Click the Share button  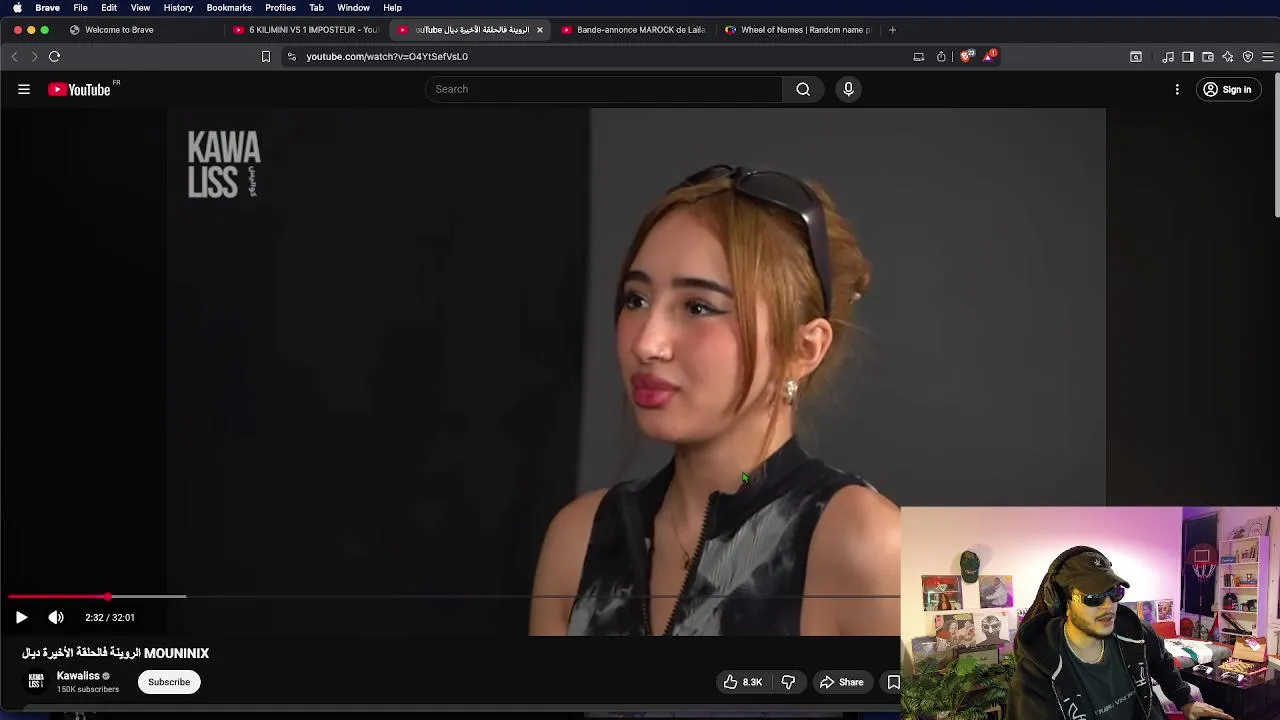point(842,682)
